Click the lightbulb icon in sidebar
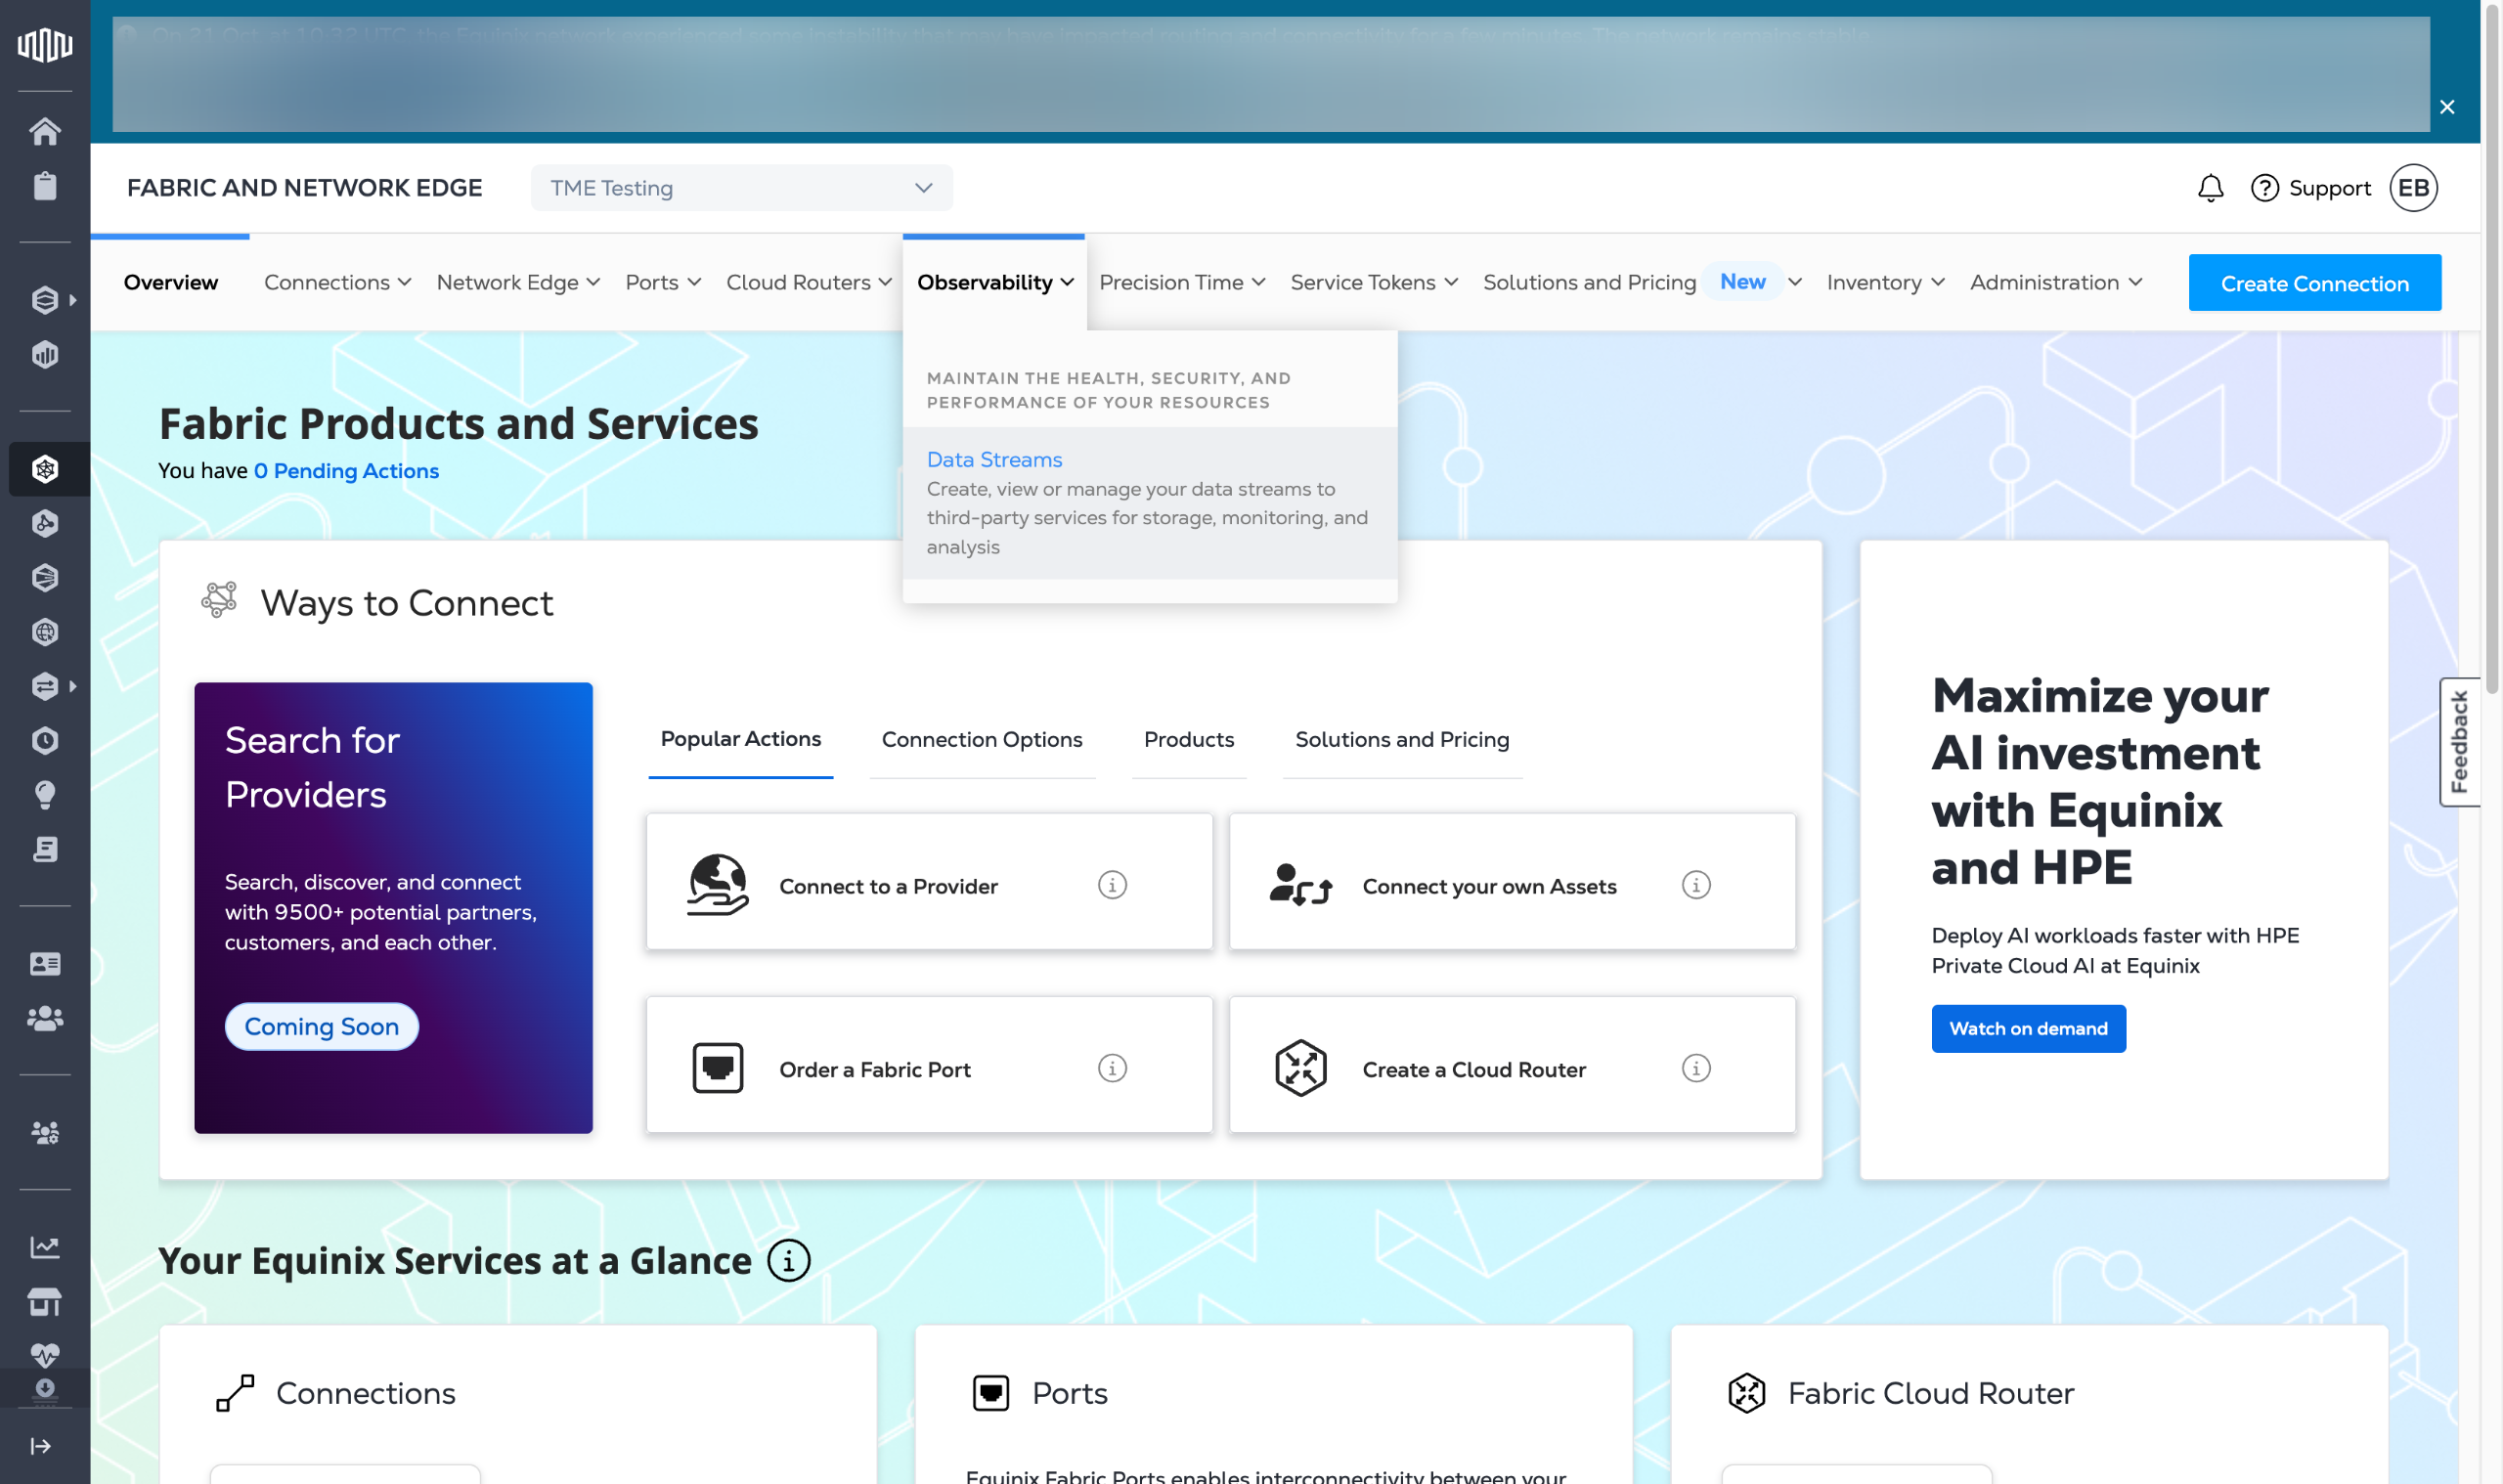 coord(45,795)
